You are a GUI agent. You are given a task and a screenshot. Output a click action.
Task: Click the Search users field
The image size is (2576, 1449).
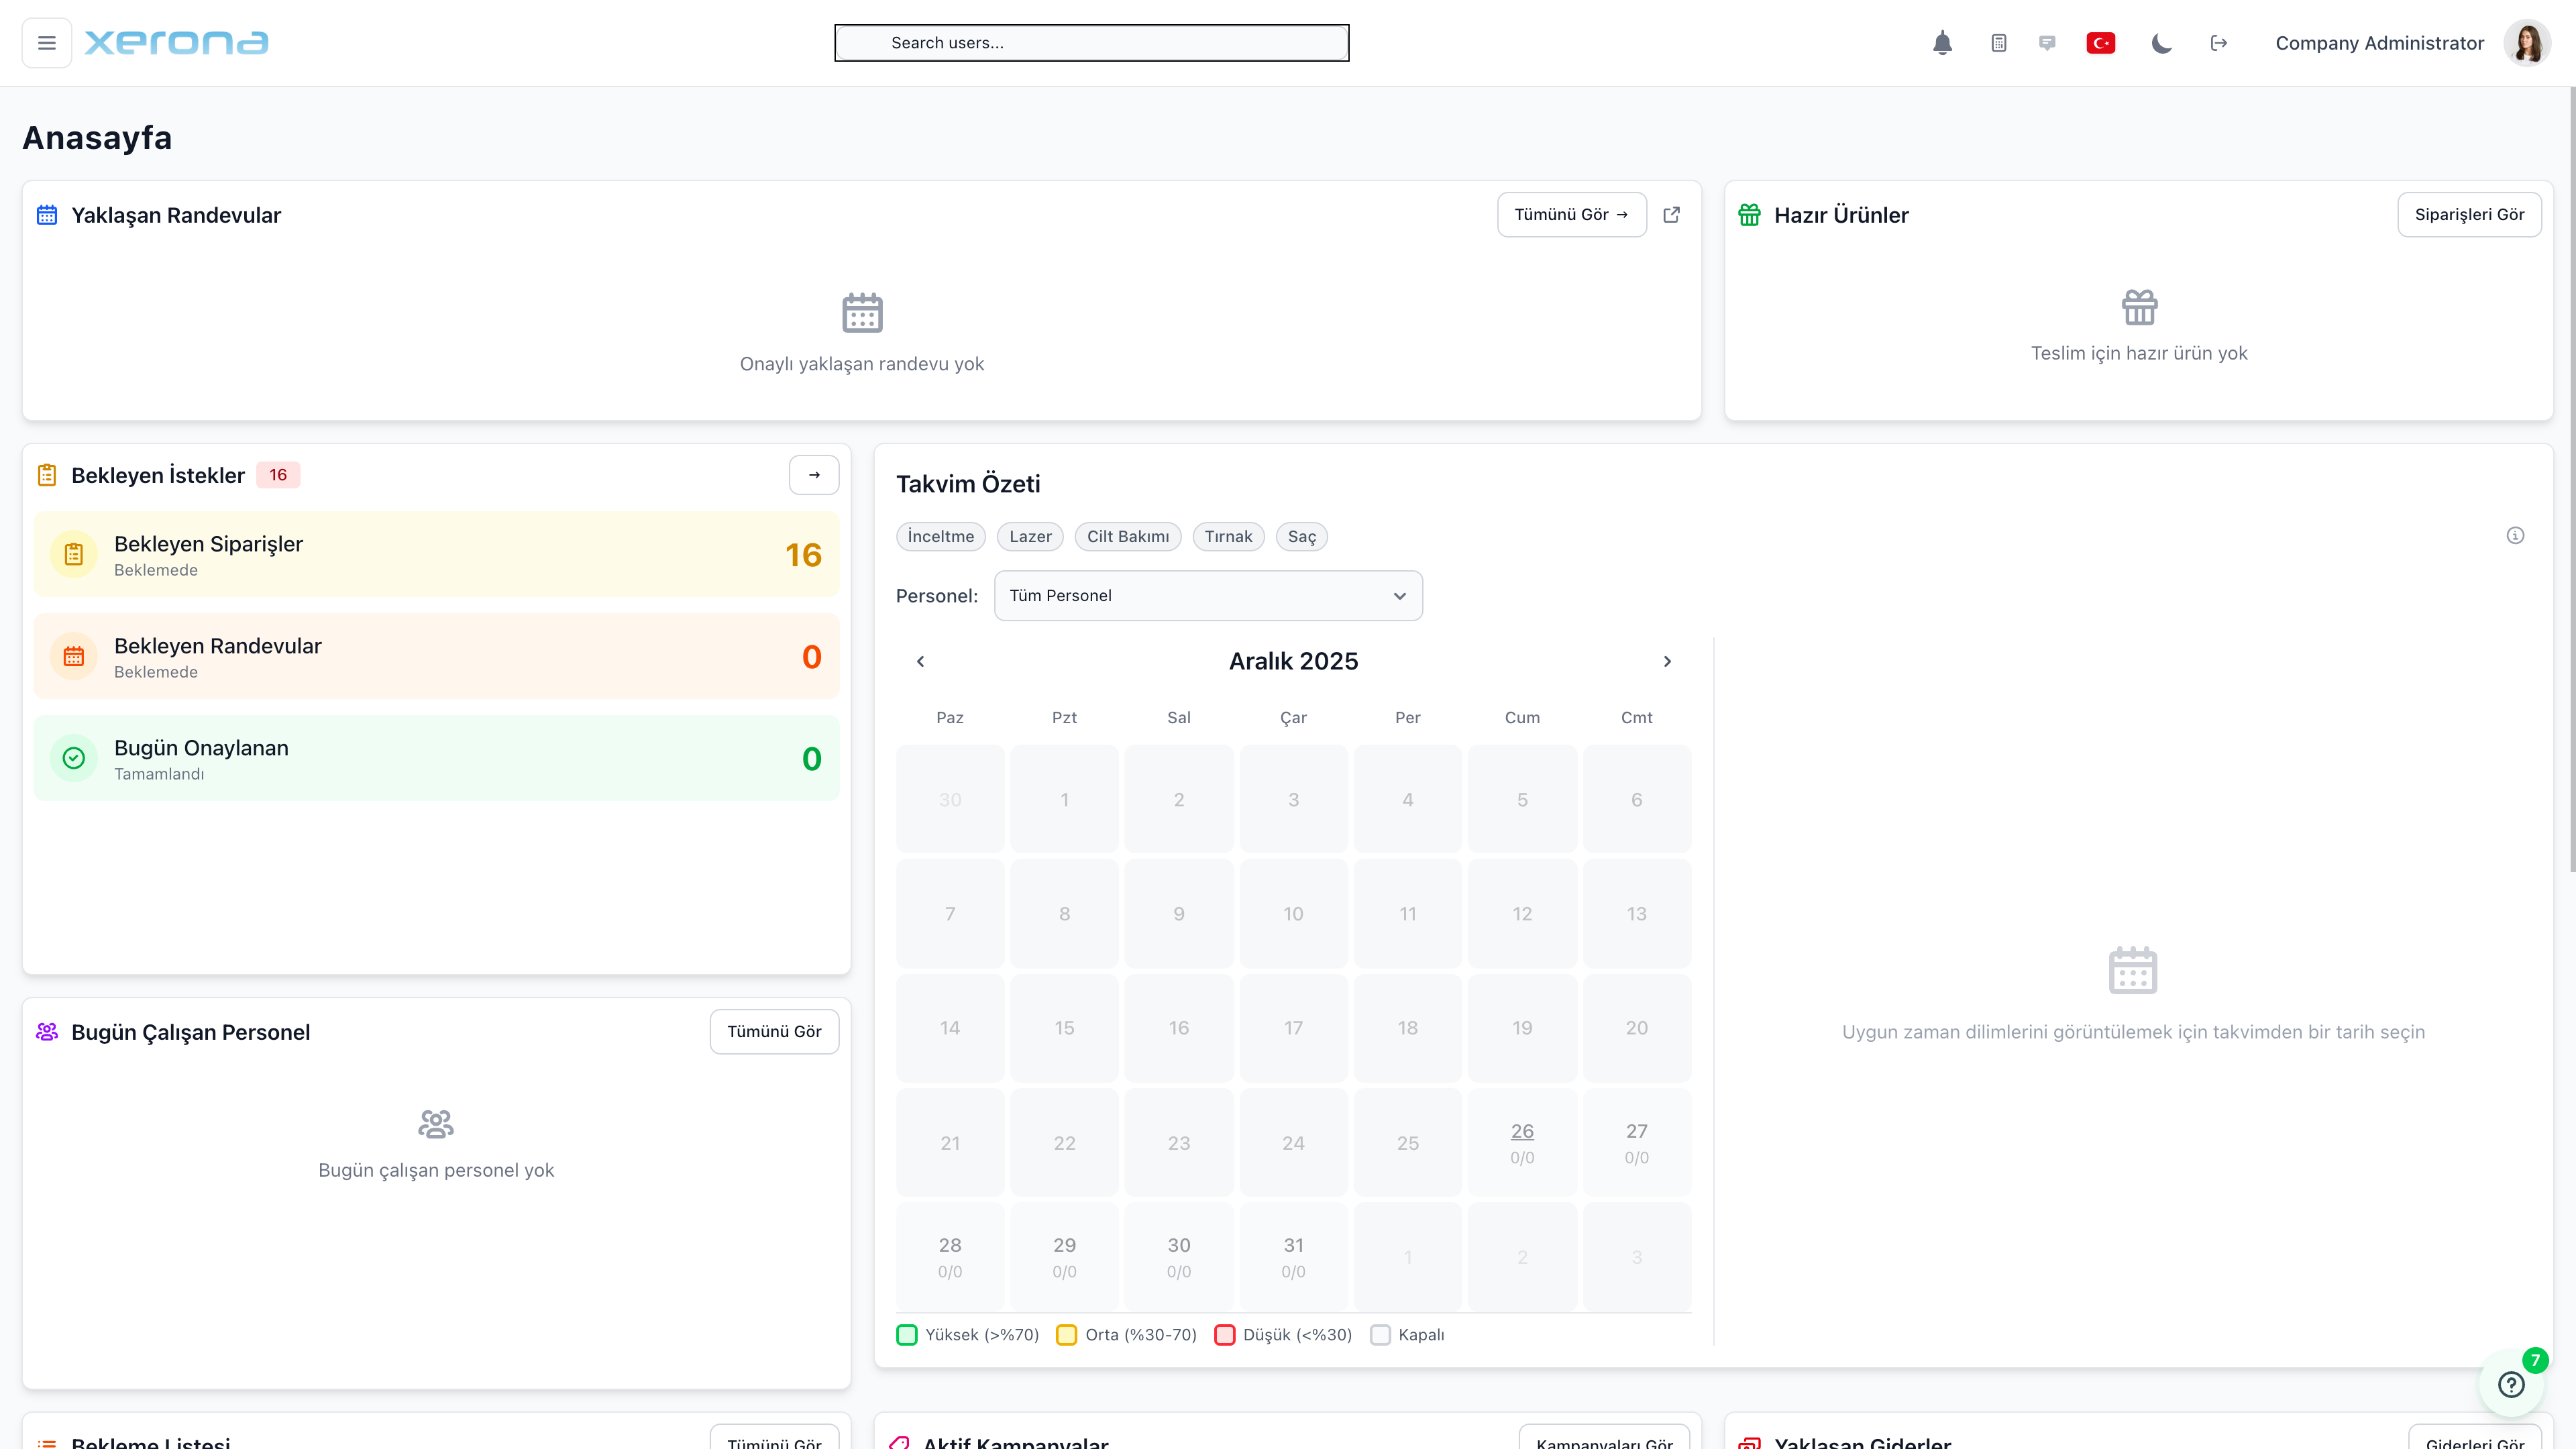pos(1091,43)
